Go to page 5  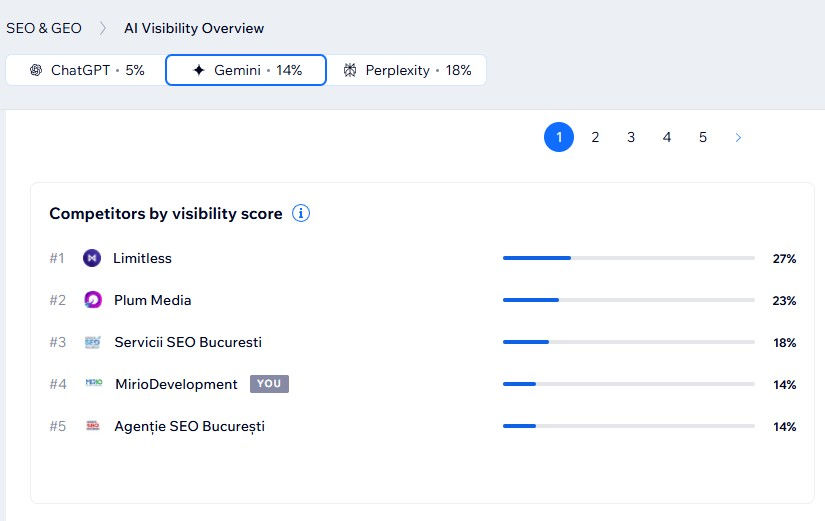coord(702,137)
